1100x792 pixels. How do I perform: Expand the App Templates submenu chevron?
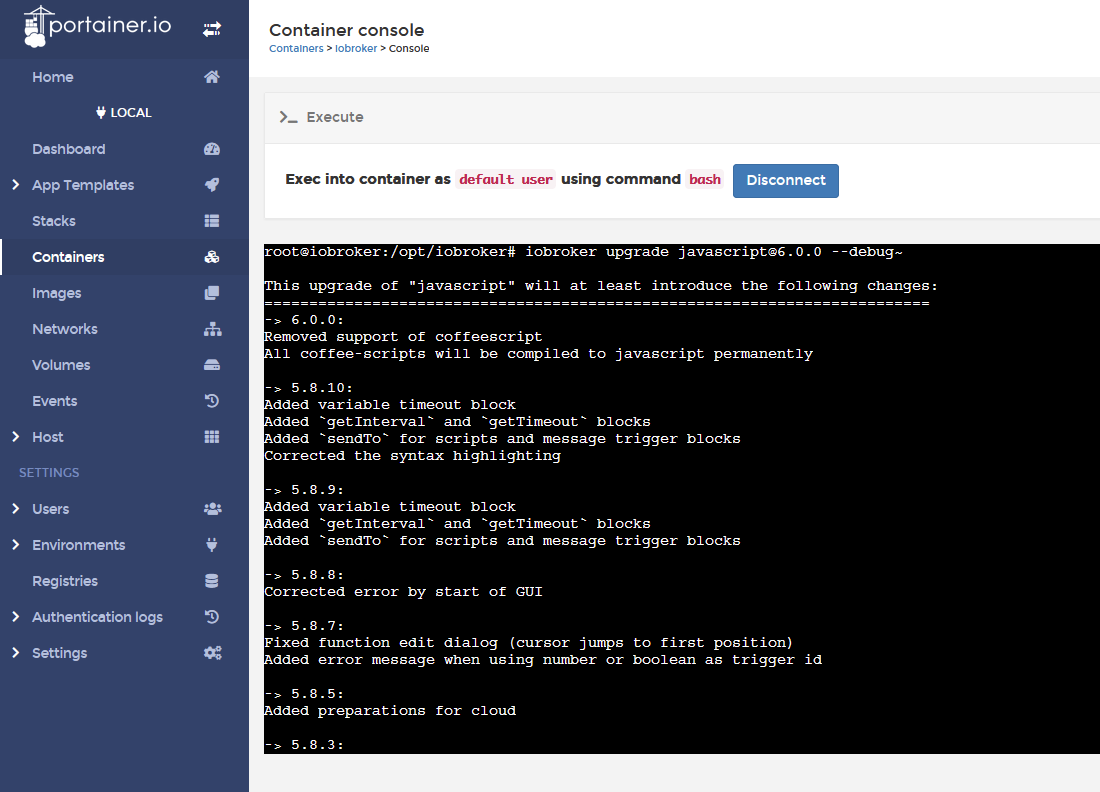15,184
